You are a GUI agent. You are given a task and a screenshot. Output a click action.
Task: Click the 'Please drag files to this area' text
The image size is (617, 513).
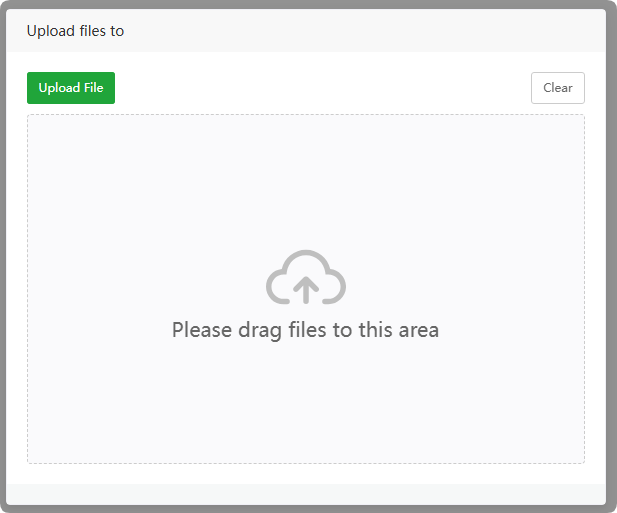click(305, 330)
